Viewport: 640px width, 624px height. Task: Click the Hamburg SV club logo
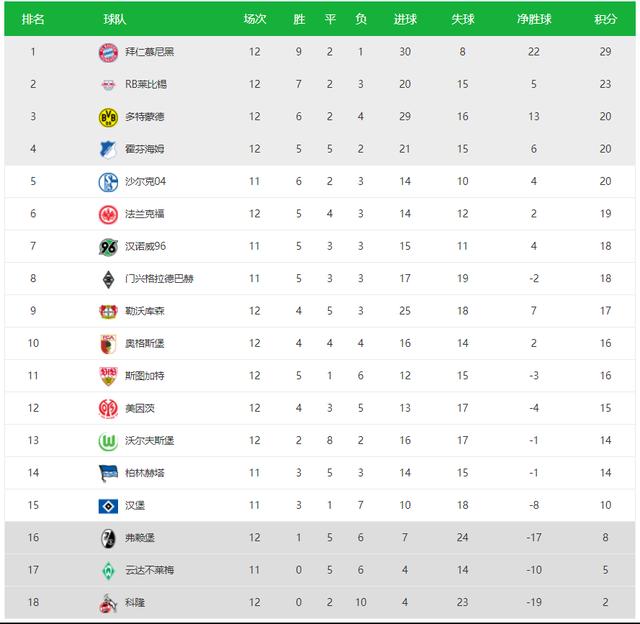[108, 506]
